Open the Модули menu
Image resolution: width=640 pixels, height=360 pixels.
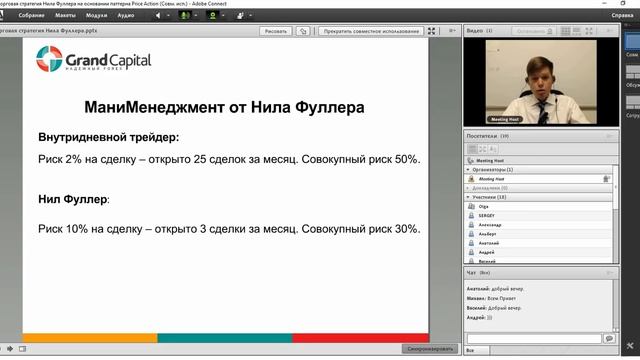pyautogui.click(x=96, y=16)
